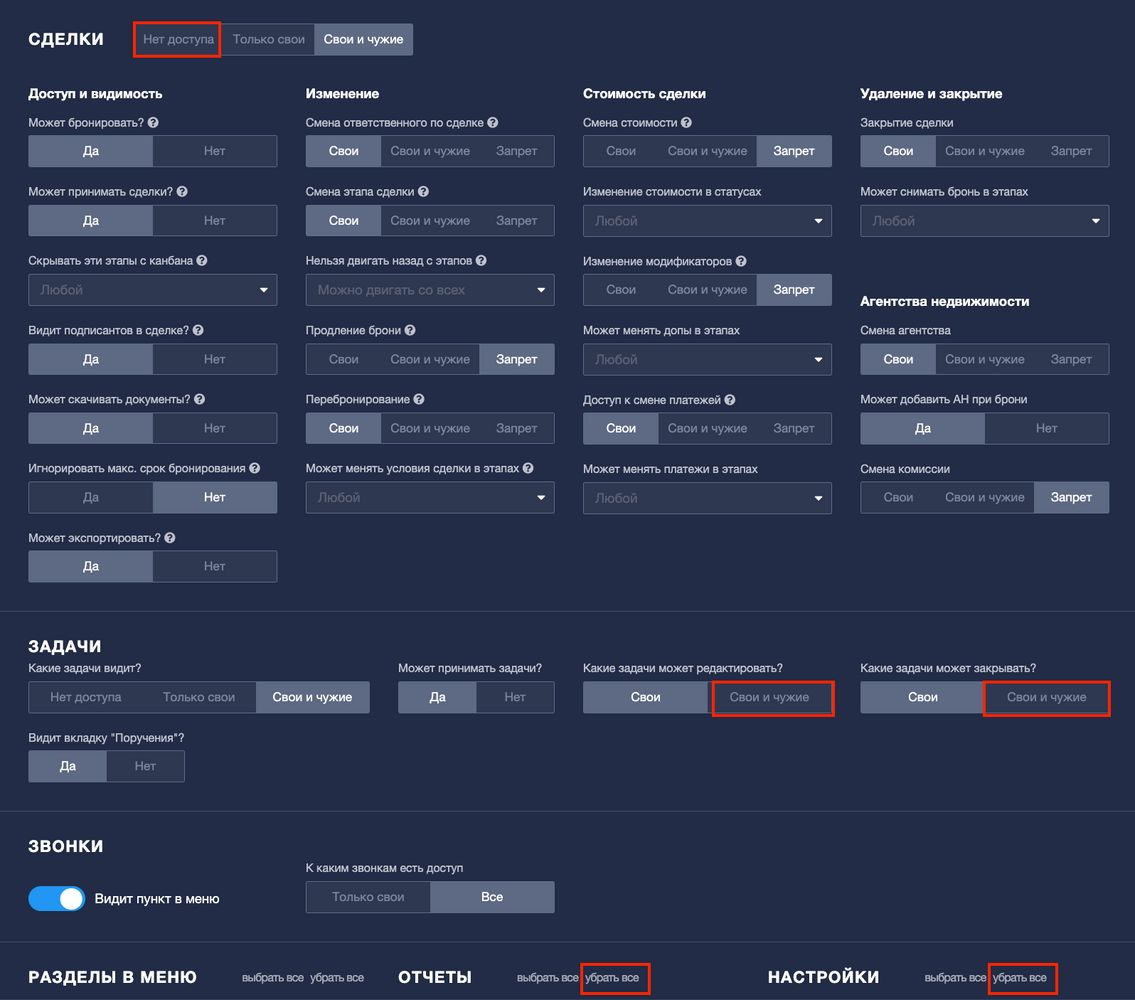Click 'убрать все' next to Отчеты
Screen dimensions: 1135x1000
click(612, 978)
